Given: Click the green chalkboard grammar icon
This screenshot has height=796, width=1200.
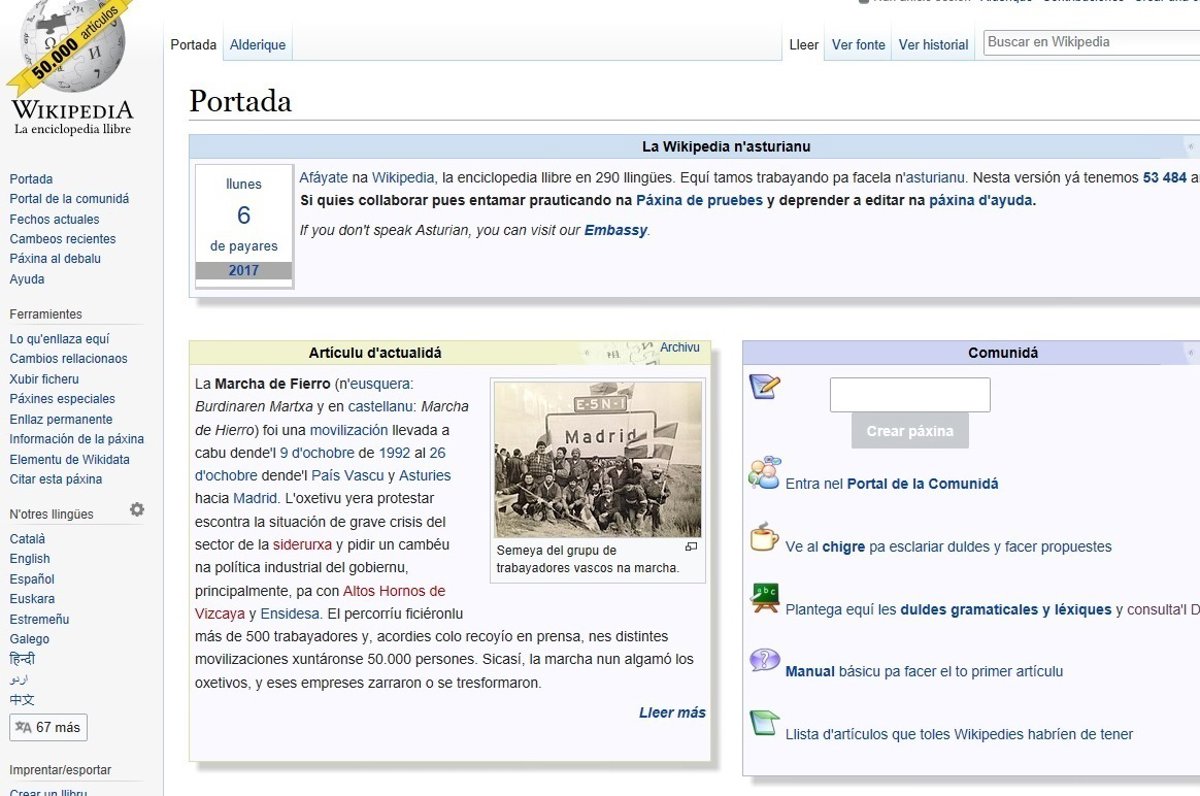Looking at the screenshot, I should (x=764, y=599).
